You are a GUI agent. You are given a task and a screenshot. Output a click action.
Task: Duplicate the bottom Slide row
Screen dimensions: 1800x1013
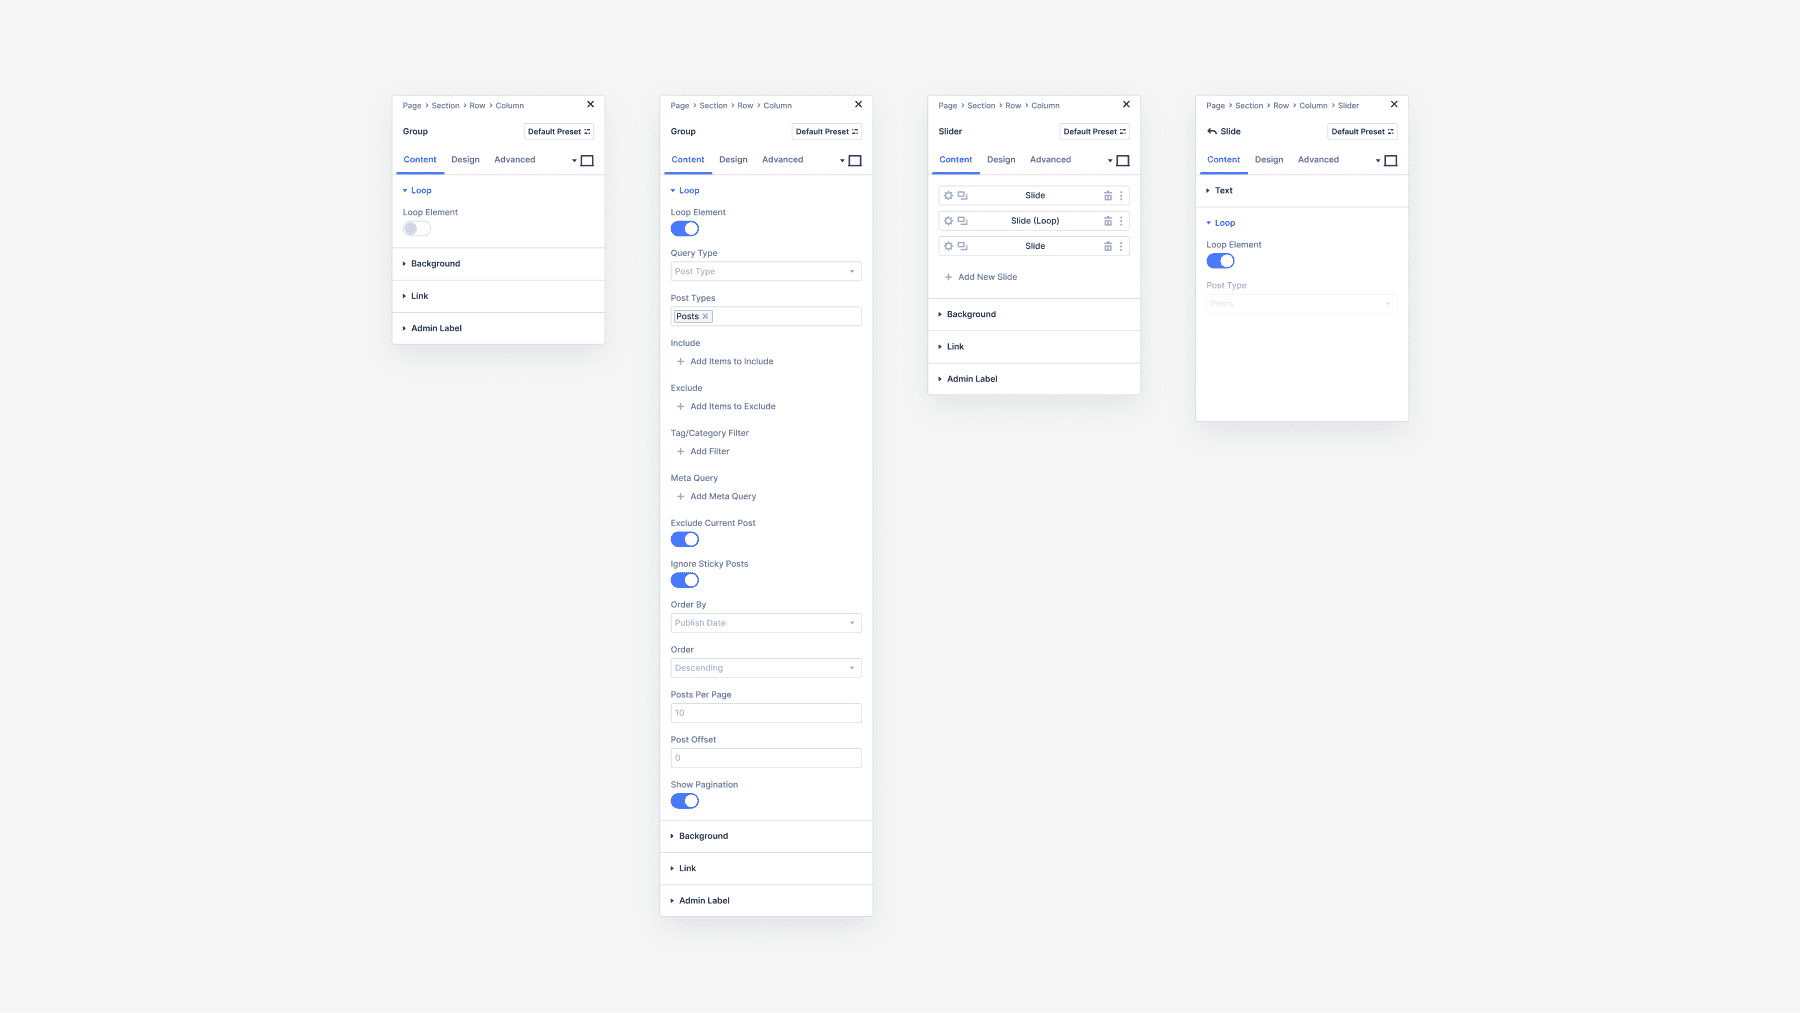(962, 246)
